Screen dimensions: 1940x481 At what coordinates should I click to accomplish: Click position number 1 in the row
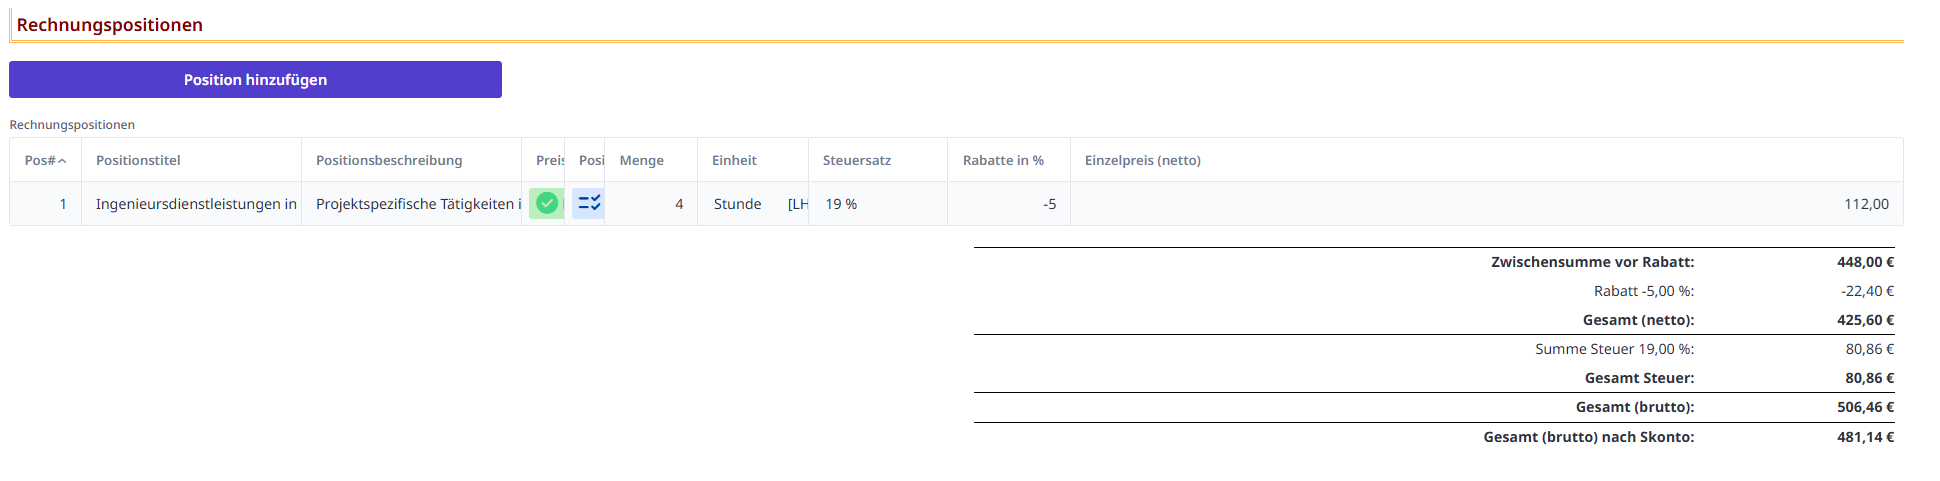coord(62,204)
